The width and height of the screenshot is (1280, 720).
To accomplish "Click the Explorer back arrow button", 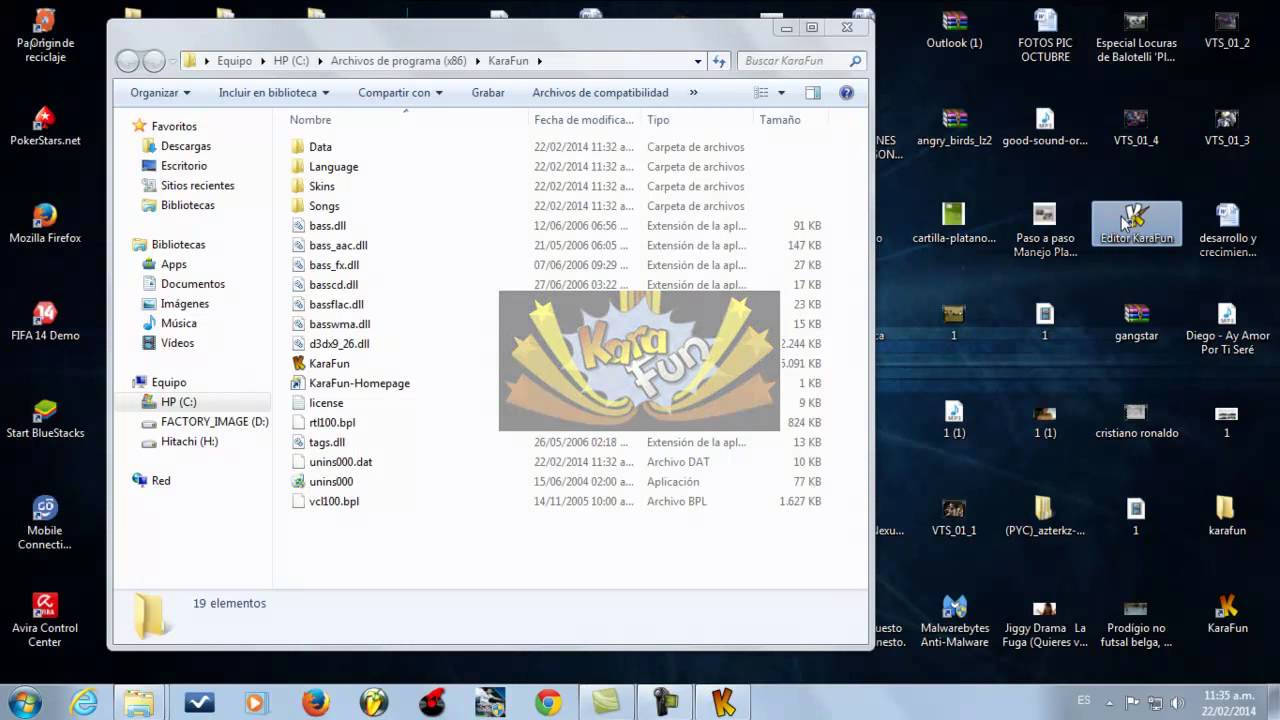I will pyautogui.click(x=128, y=61).
